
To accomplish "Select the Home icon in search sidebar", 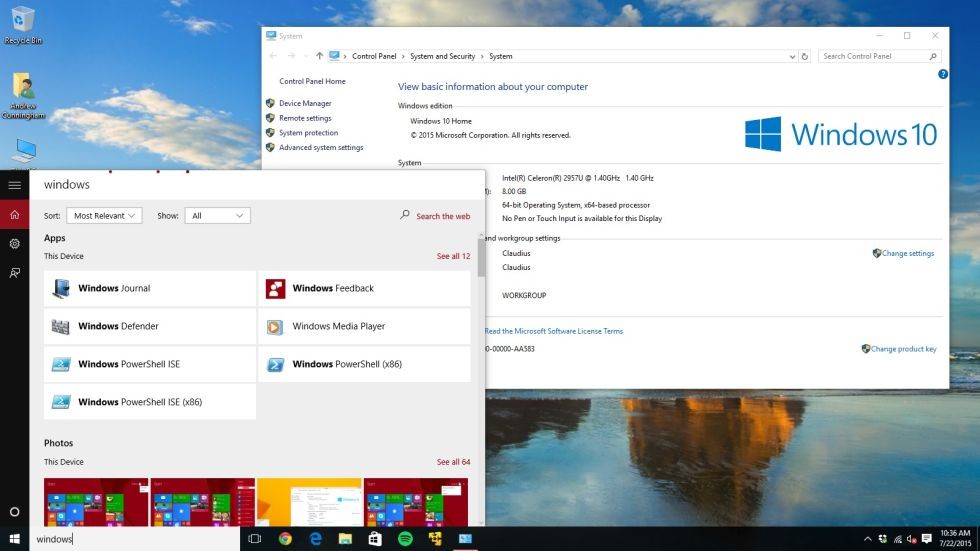I will (14, 215).
